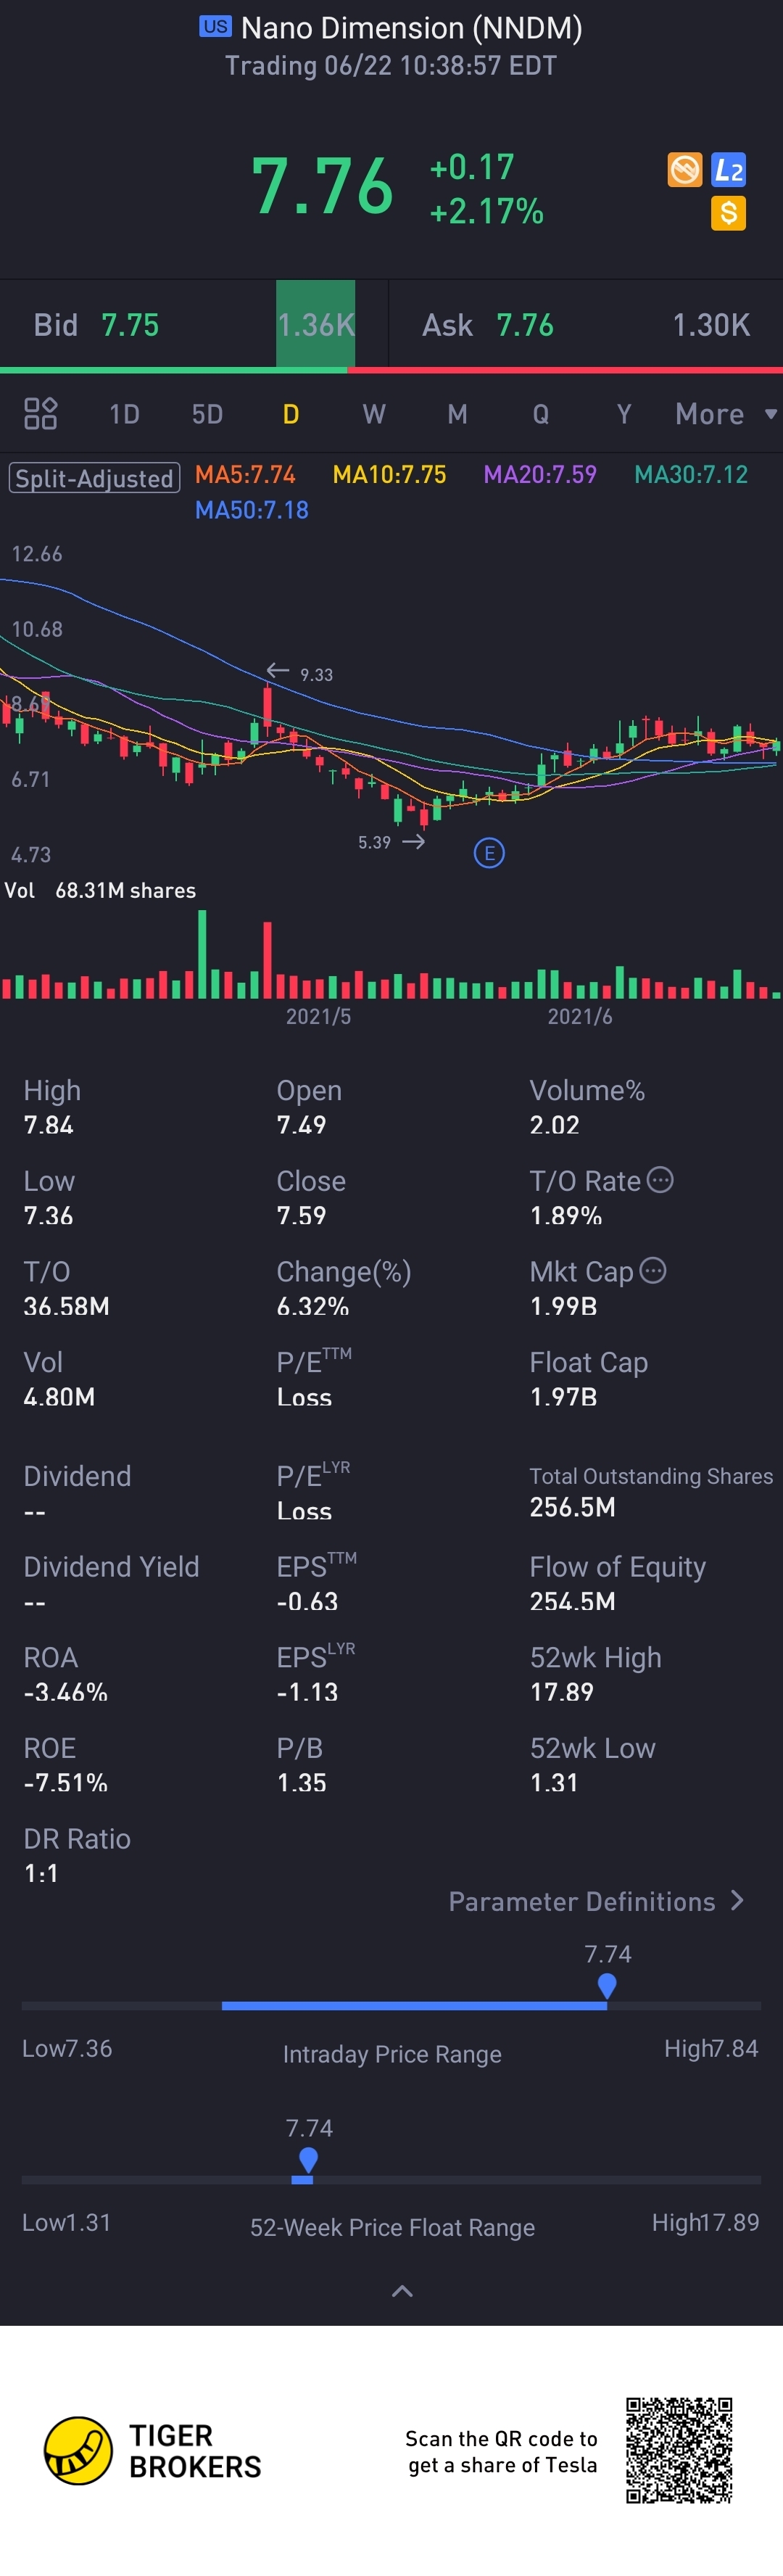783x2576 pixels.
Task: Open the chart layout grid icon
Action: tap(40, 413)
